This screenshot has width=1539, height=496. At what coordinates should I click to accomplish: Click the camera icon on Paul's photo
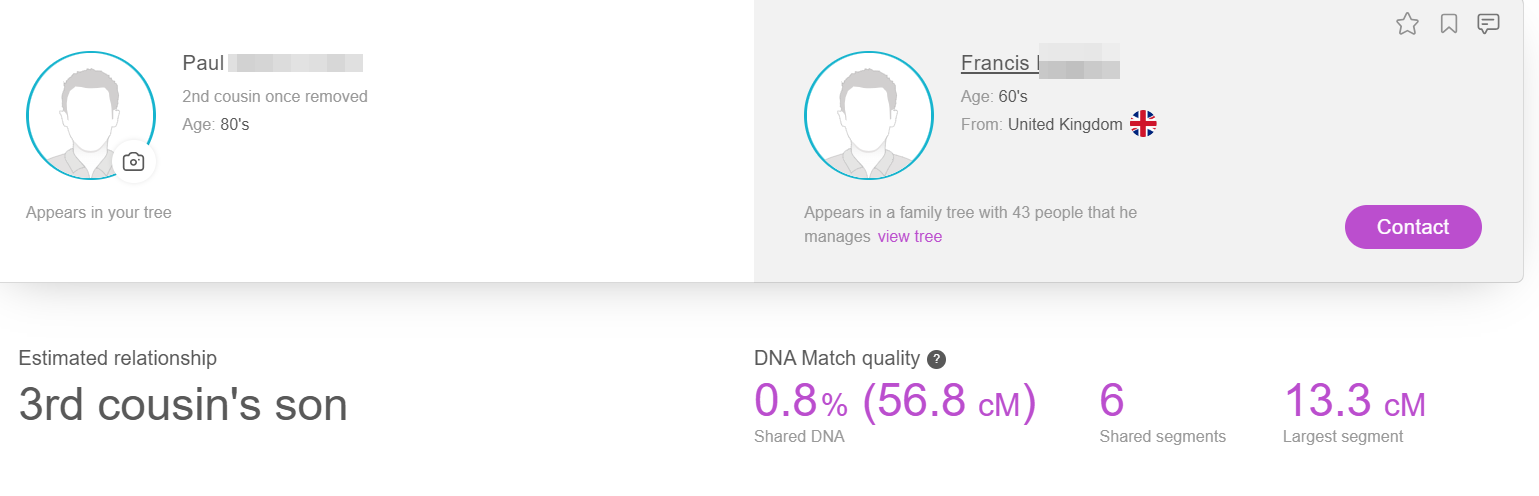click(134, 162)
